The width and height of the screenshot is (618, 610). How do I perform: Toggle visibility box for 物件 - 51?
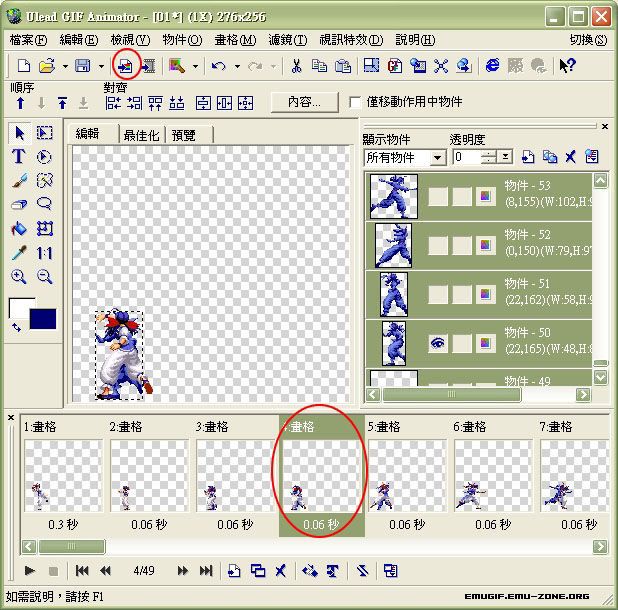point(437,294)
